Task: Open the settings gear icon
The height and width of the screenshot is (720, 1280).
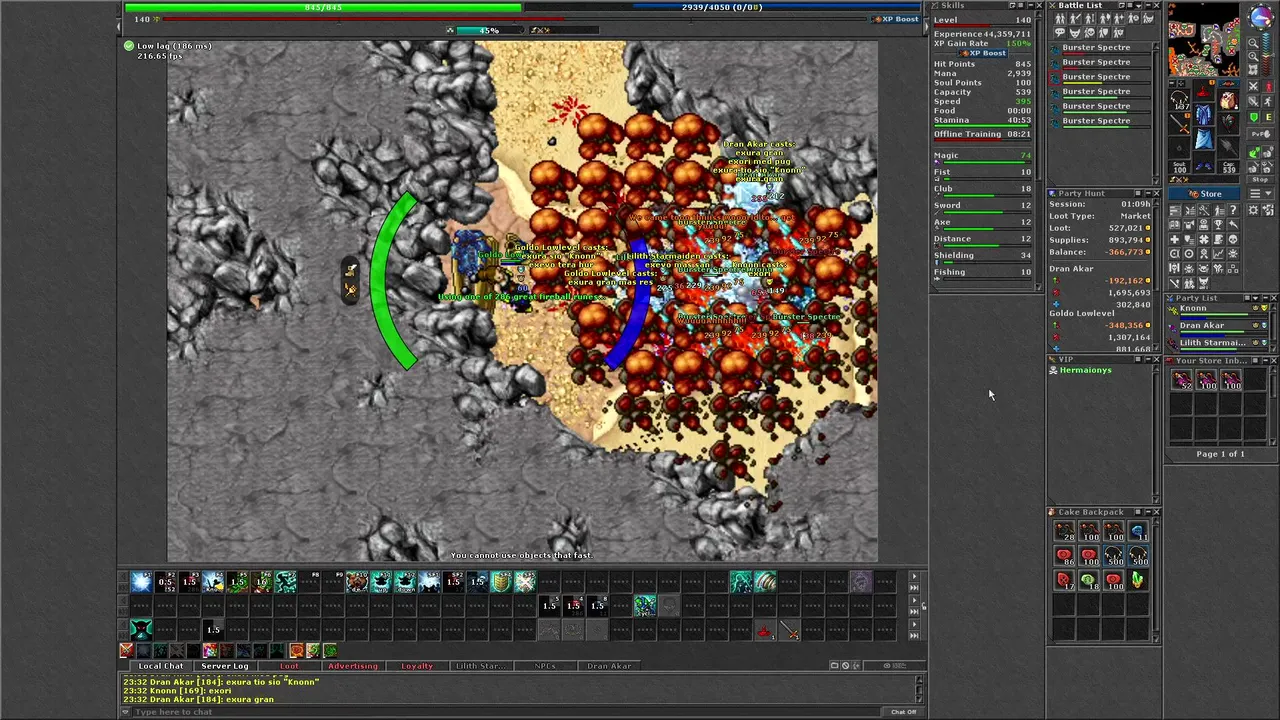Action: pyautogui.click(x=1253, y=210)
